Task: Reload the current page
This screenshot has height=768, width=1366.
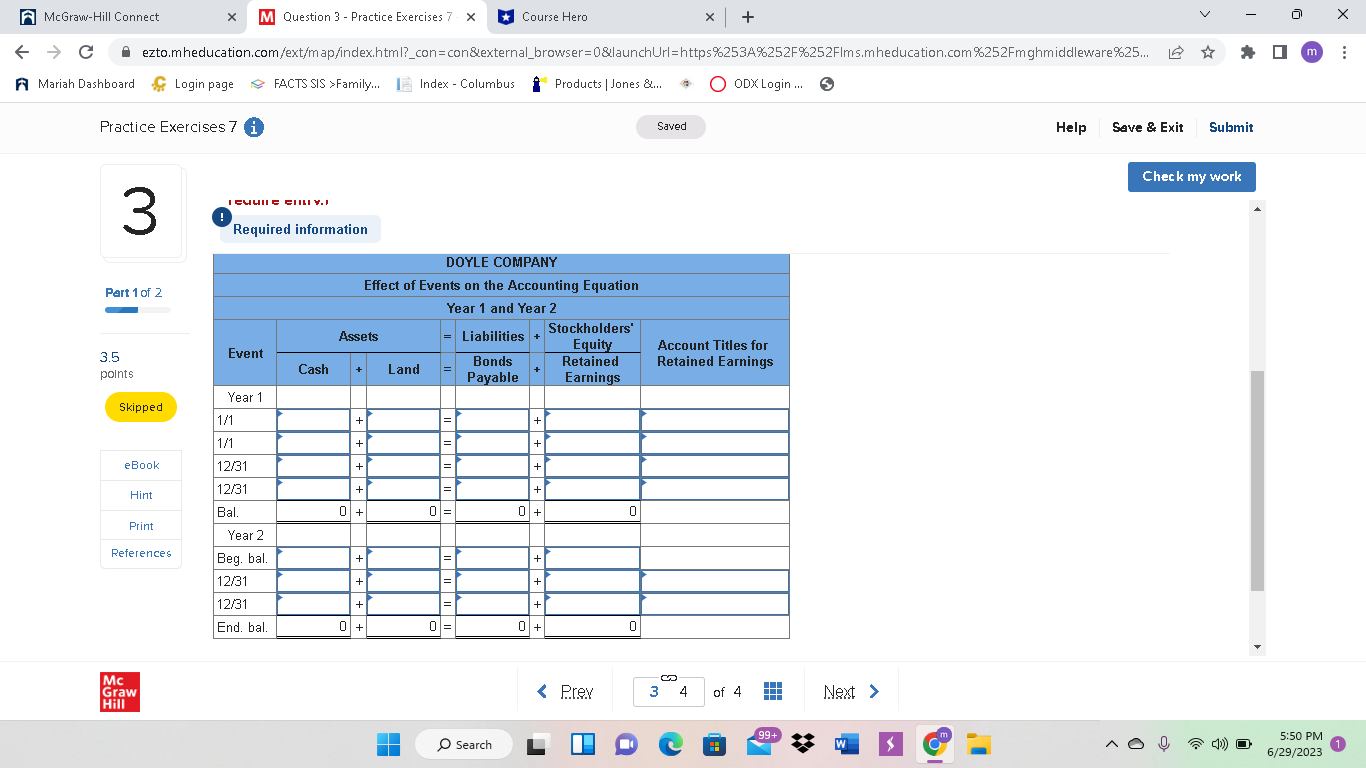Action: pyautogui.click(x=86, y=52)
